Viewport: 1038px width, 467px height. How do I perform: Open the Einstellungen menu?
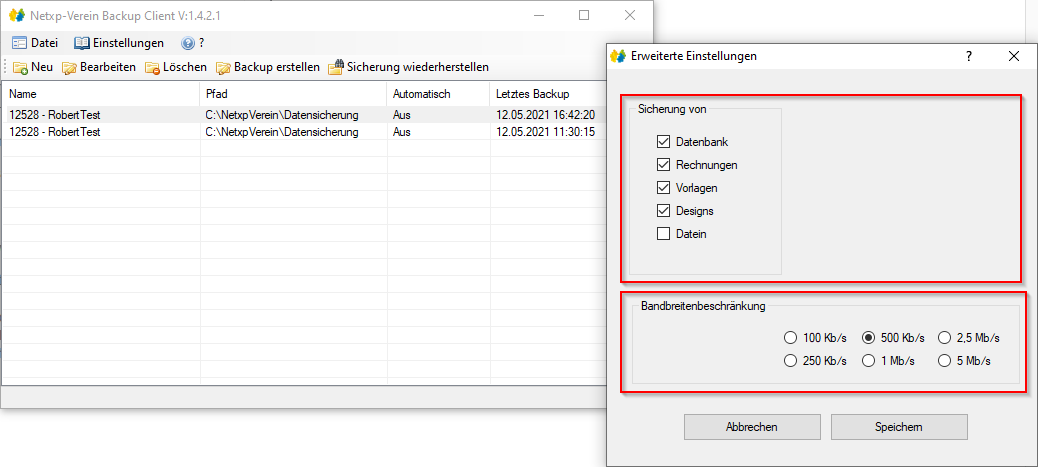(x=119, y=43)
